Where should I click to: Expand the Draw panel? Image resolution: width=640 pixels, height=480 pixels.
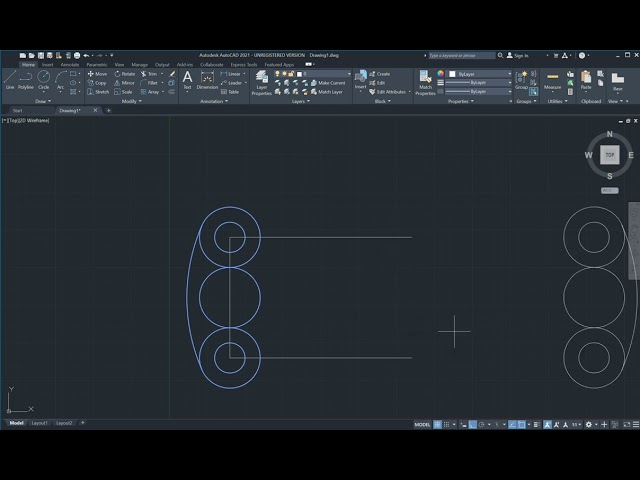click(43, 101)
